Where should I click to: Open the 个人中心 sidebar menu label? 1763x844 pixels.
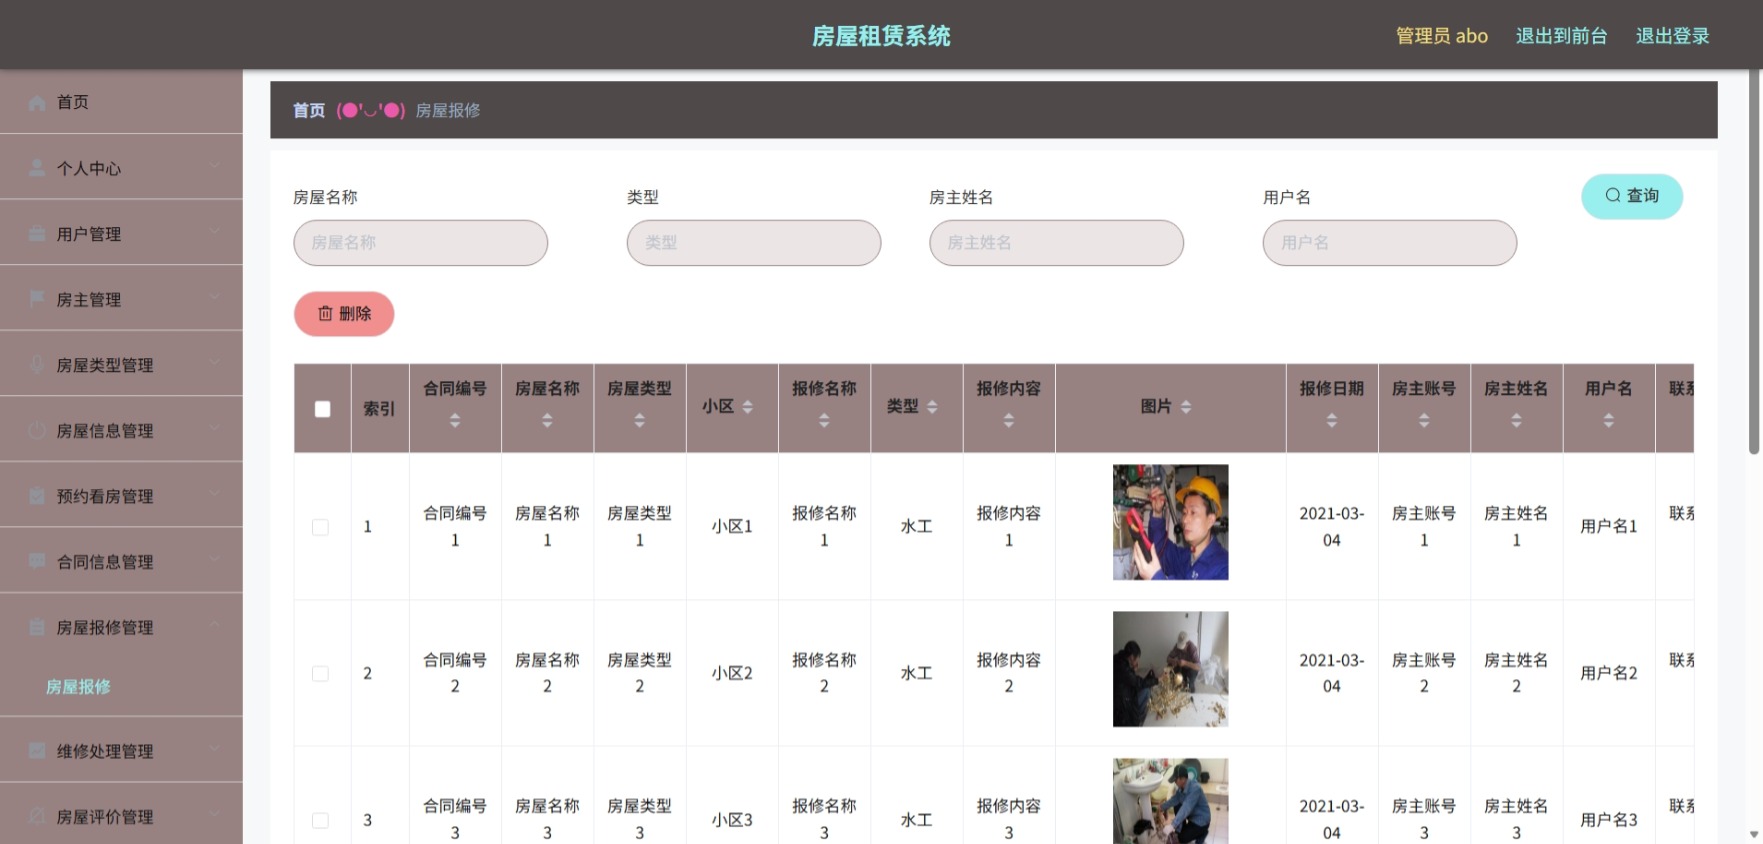pos(89,168)
